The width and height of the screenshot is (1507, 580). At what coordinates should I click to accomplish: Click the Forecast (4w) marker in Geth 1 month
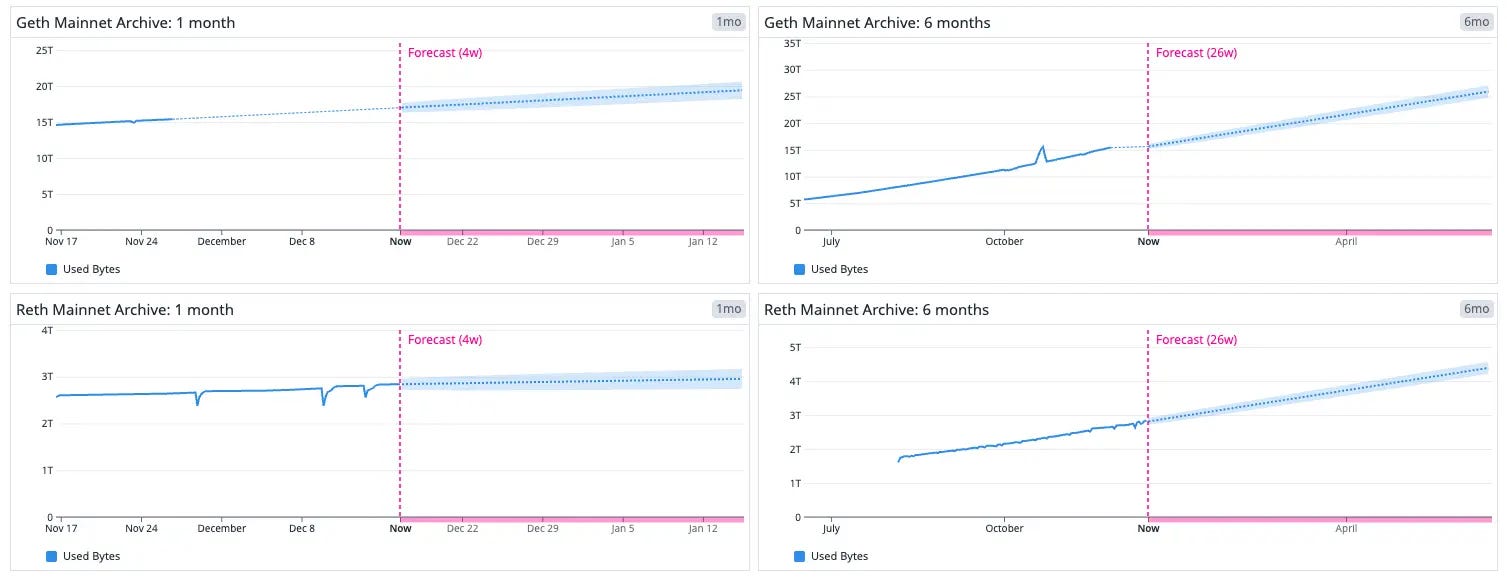pyautogui.click(x=445, y=53)
